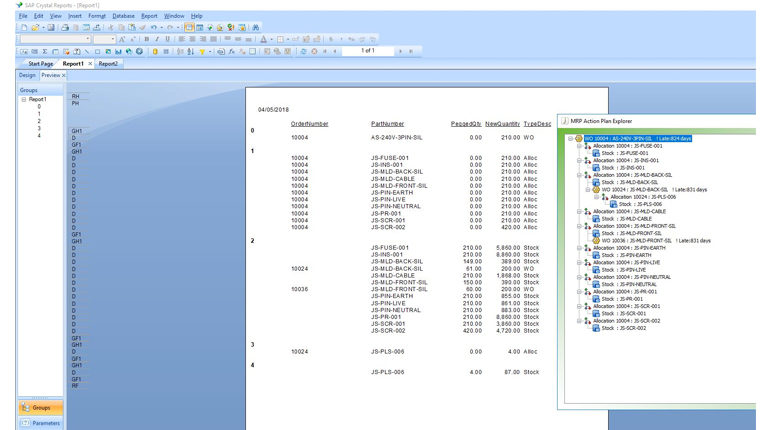Screen dimensions: 770x430
Task: Switch to the Start Page tab
Action: coord(40,64)
